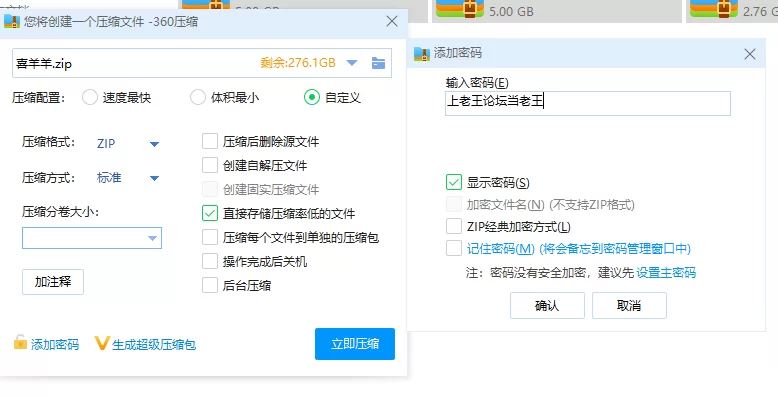Enable 操作完成后关机 checkbox
The width and height of the screenshot is (778, 398).
tap(210, 261)
